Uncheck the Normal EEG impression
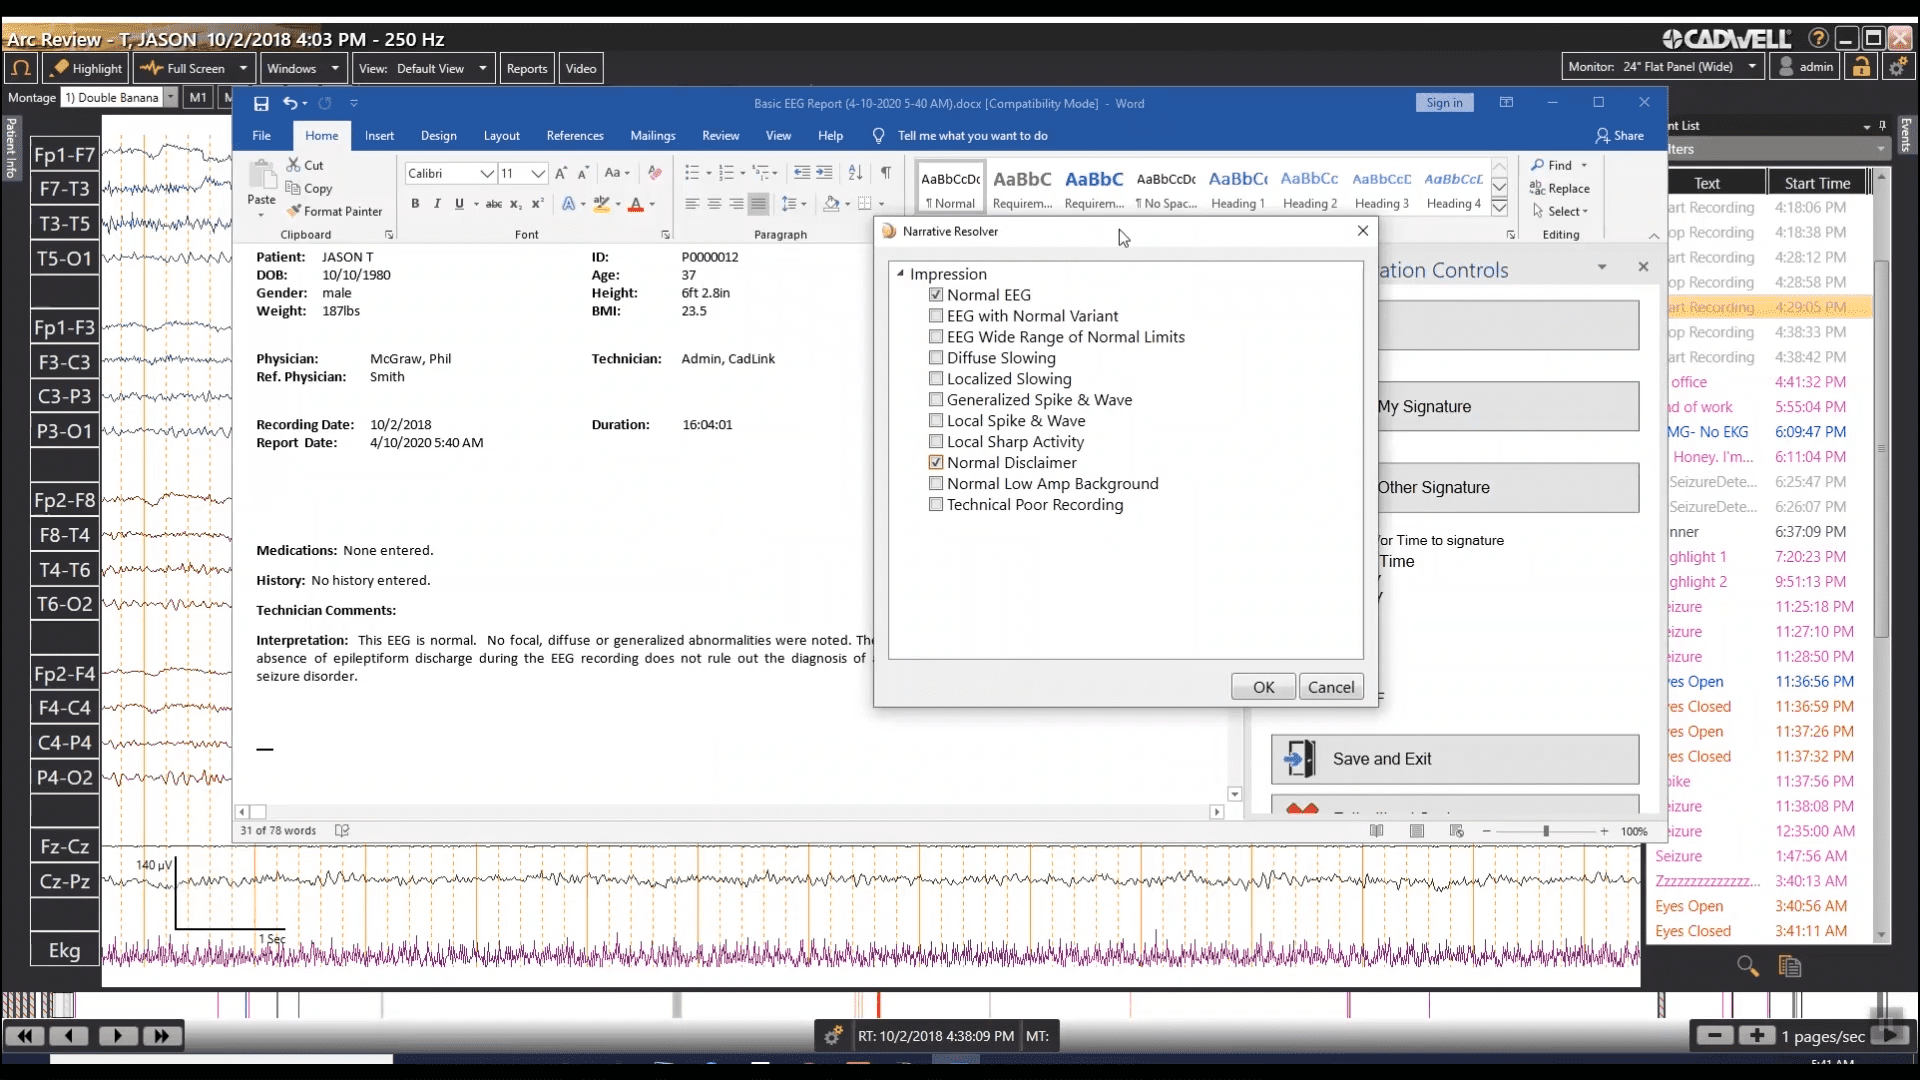The height and width of the screenshot is (1080, 1920). tap(937, 294)
